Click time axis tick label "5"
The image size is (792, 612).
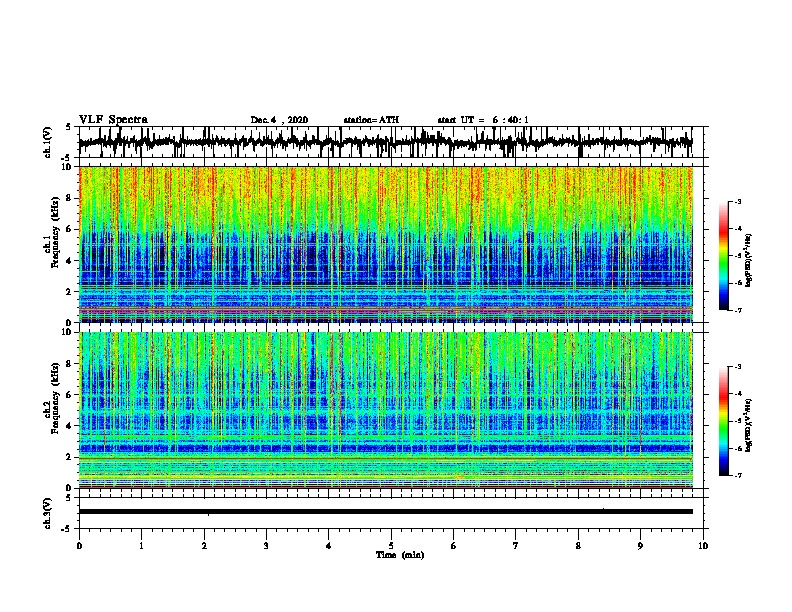391,546
